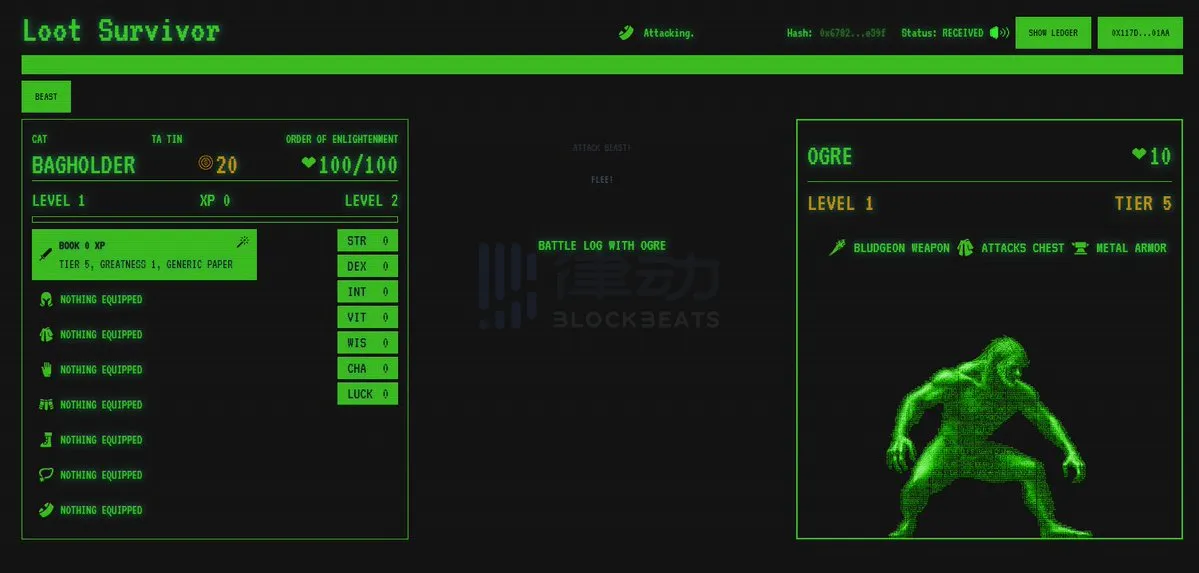Click the ring slot icon
The height and width of the screenshot is (573, 1199).
[x=46, y=510]
